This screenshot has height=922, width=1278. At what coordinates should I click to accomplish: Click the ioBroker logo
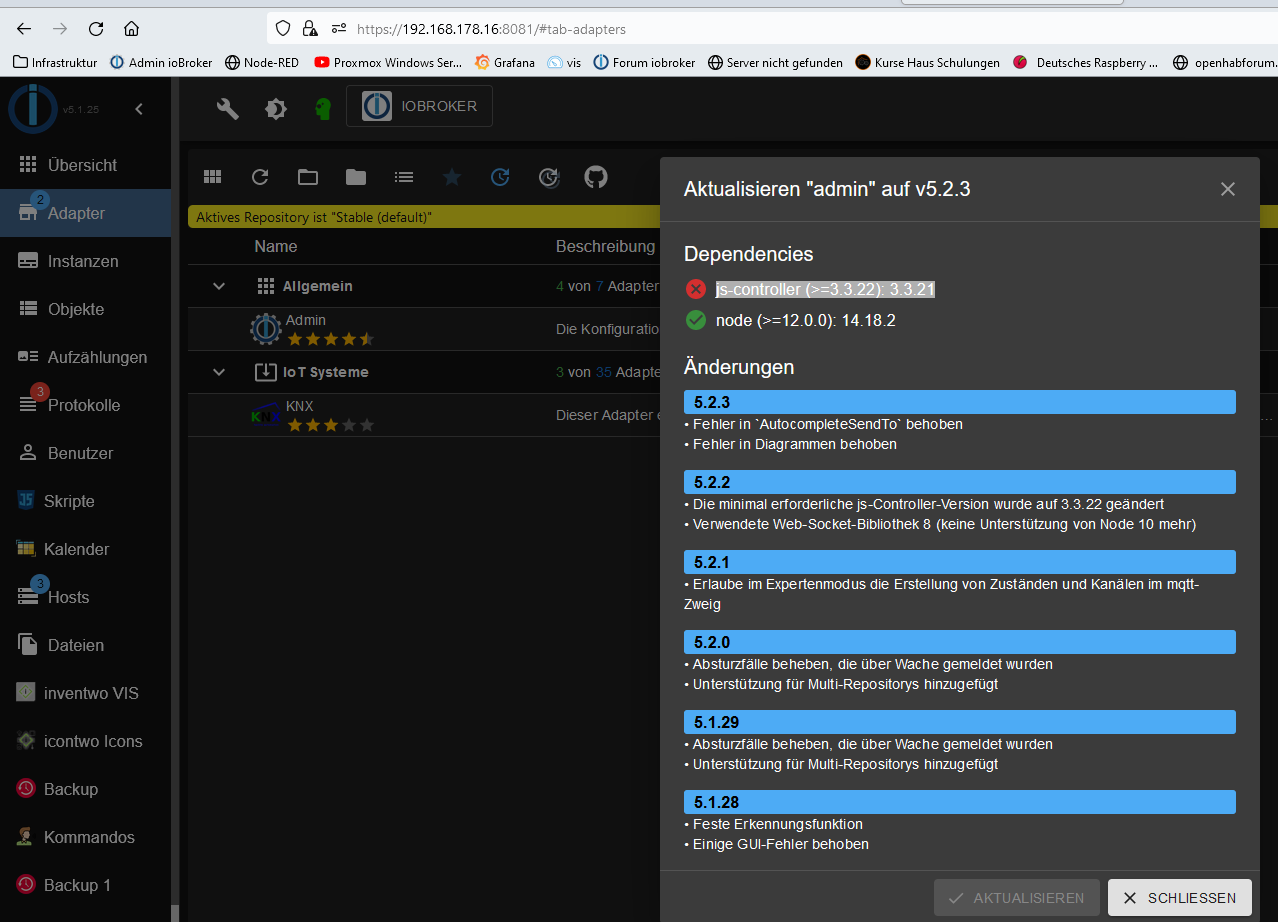[x=33, y=109]
